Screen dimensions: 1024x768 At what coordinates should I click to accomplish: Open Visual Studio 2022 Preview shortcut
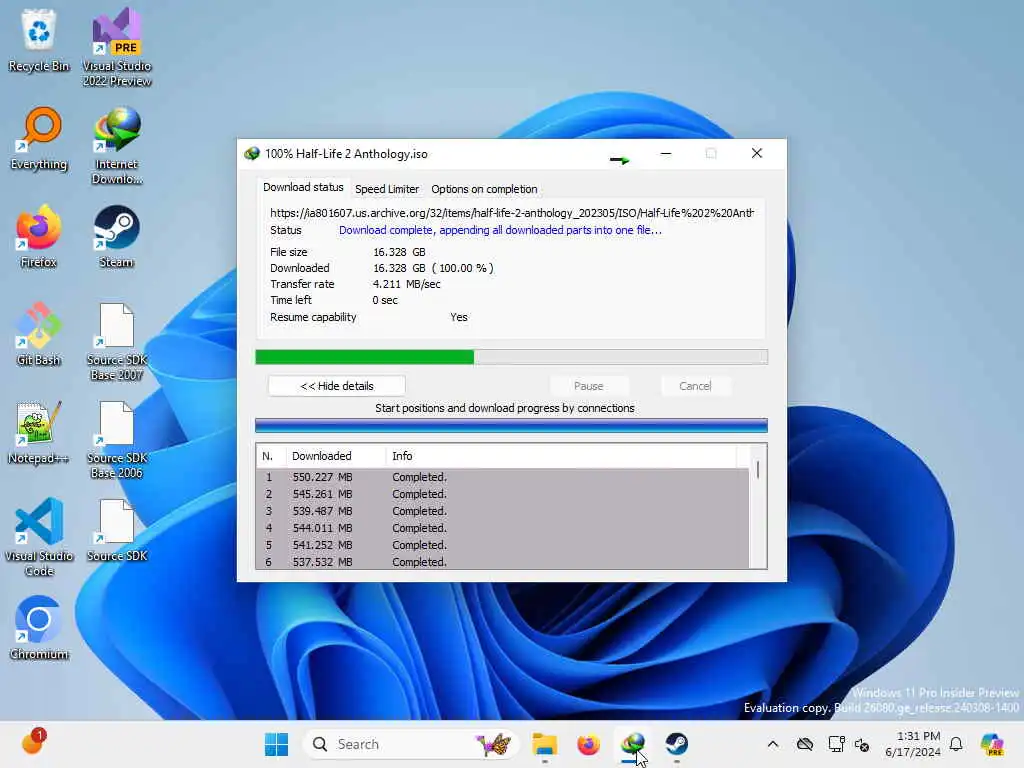point(117,47)
